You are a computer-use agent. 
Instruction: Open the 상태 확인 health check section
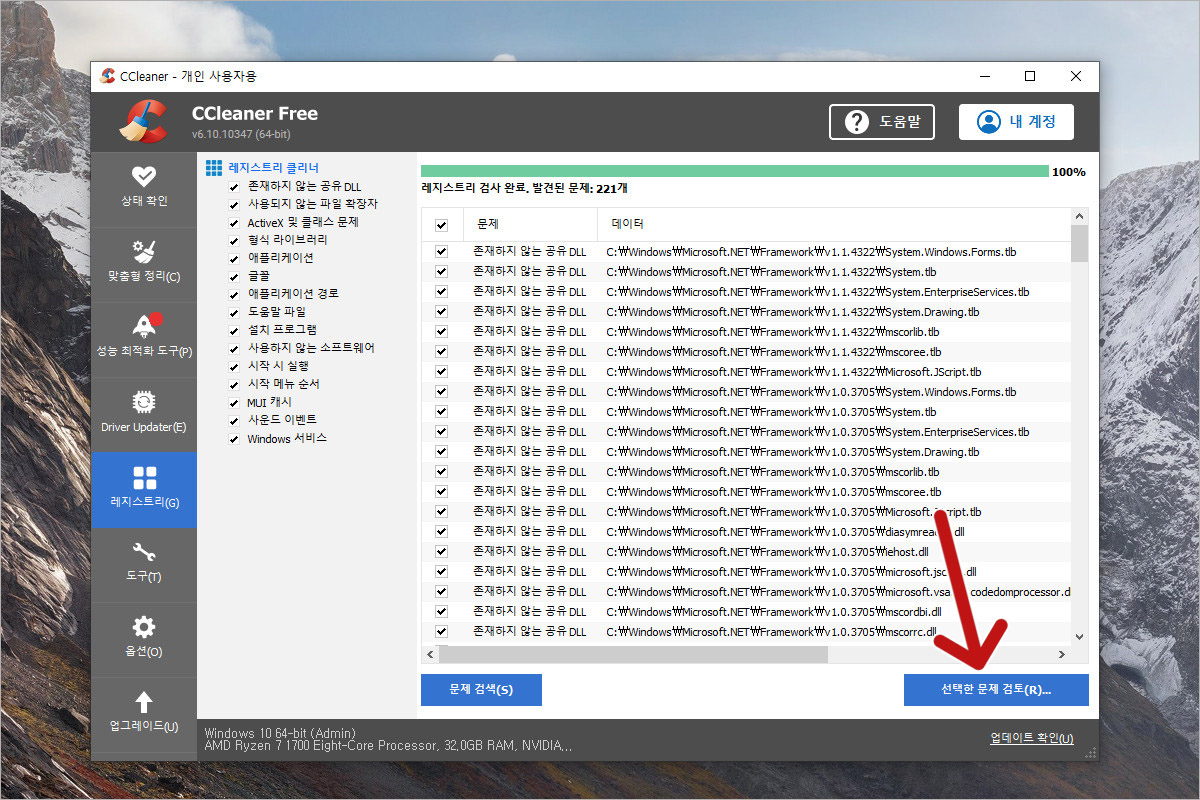tap(144, 188)
